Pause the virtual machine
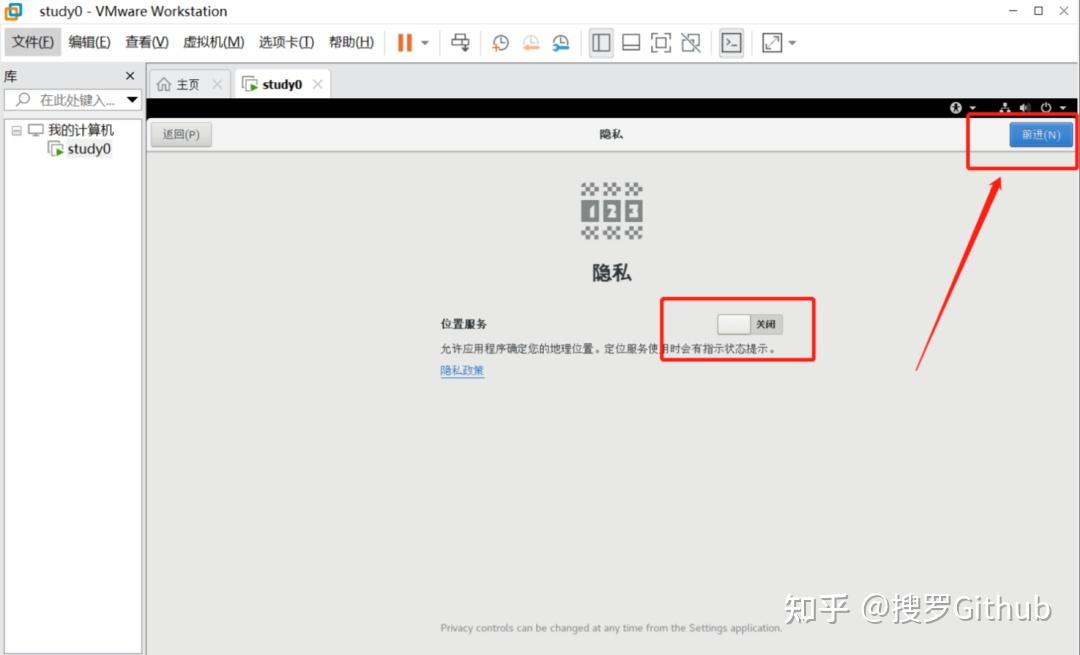1080x655 pixels. point(404,43)
